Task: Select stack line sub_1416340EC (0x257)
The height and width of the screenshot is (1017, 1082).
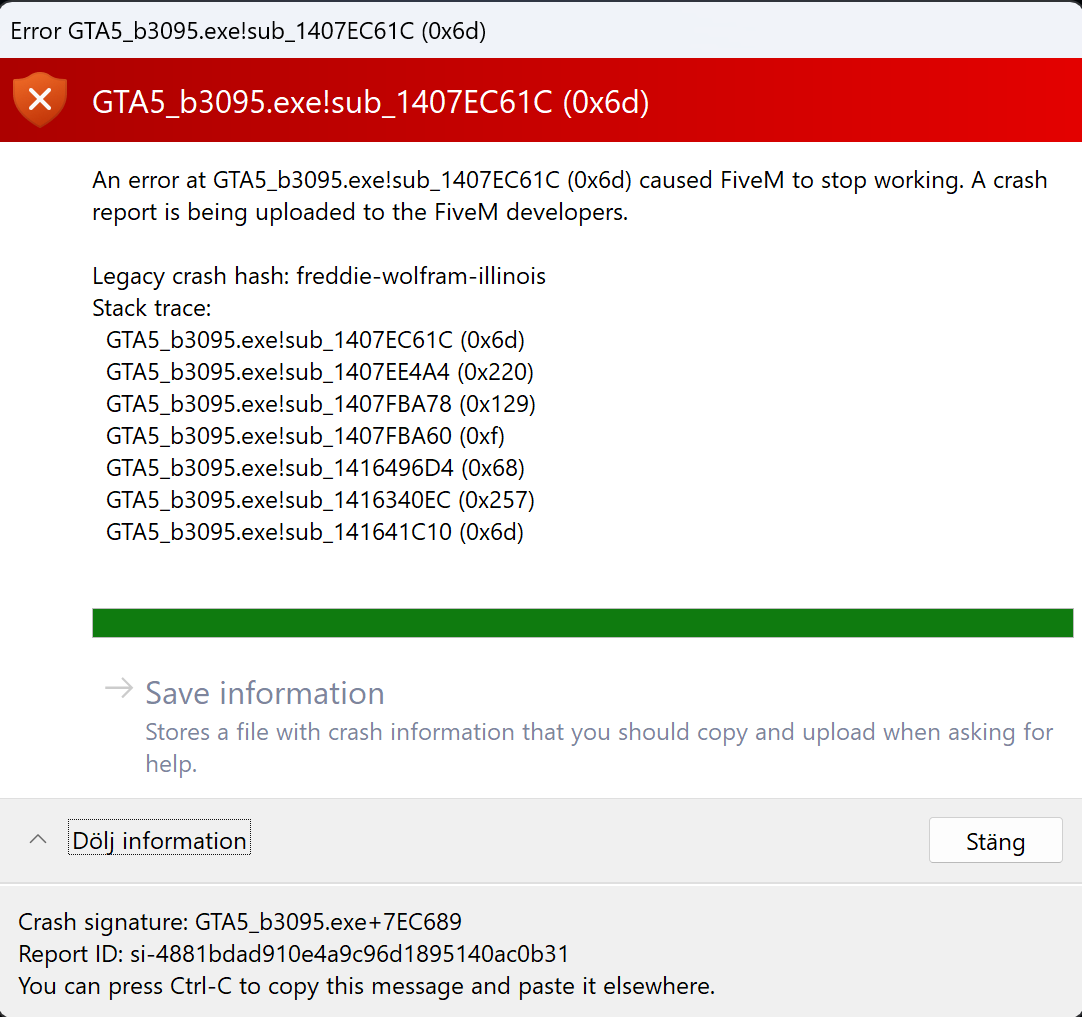Action: 320,500
